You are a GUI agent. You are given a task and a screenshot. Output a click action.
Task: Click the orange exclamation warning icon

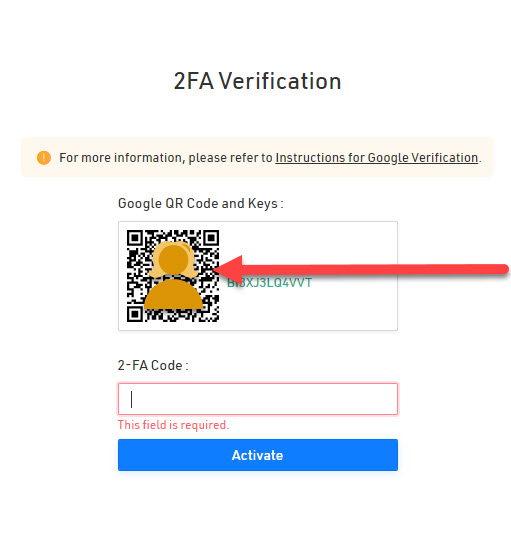(x=44, y=158)
